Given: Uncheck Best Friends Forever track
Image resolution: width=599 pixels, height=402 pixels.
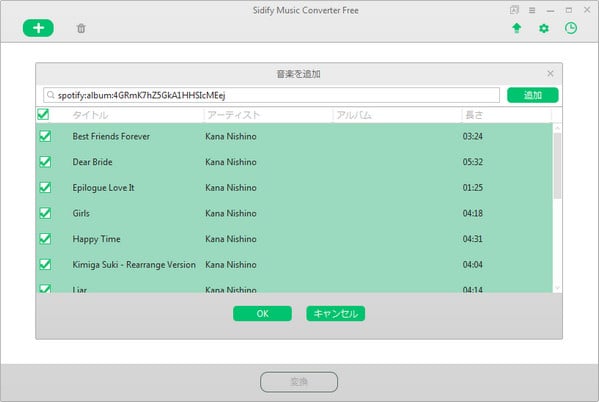Looking at the screenshot, I should (45, 136).
